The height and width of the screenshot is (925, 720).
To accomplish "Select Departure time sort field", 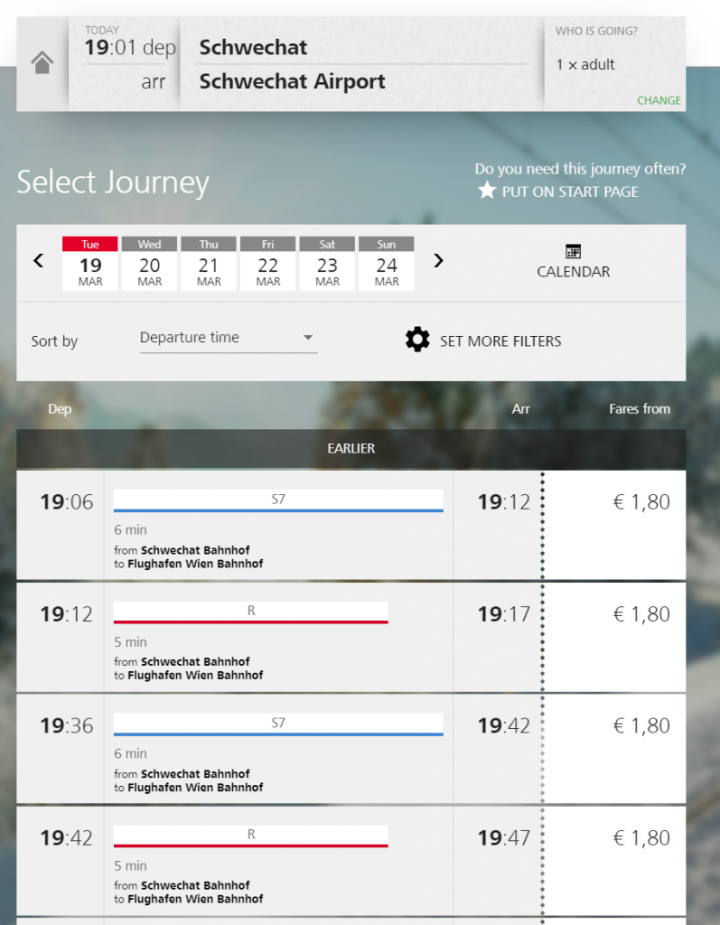I will point(220,338).
